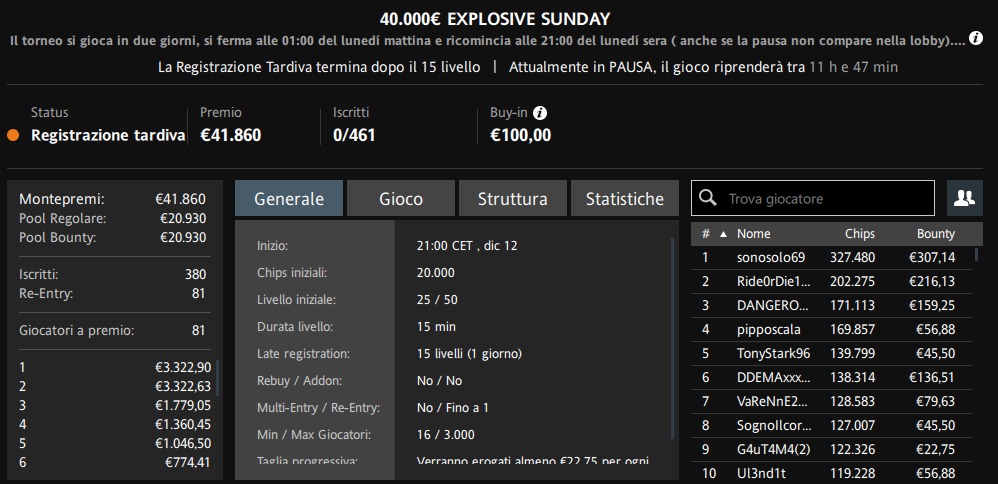Open the Gioco tab
998x484 pixels.
[401, 199]
